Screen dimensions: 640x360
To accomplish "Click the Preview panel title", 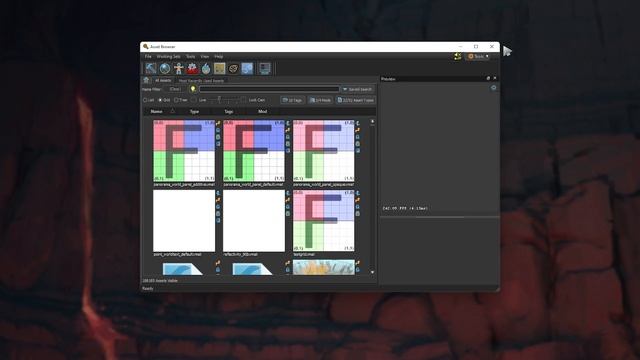I will (388, 79).
